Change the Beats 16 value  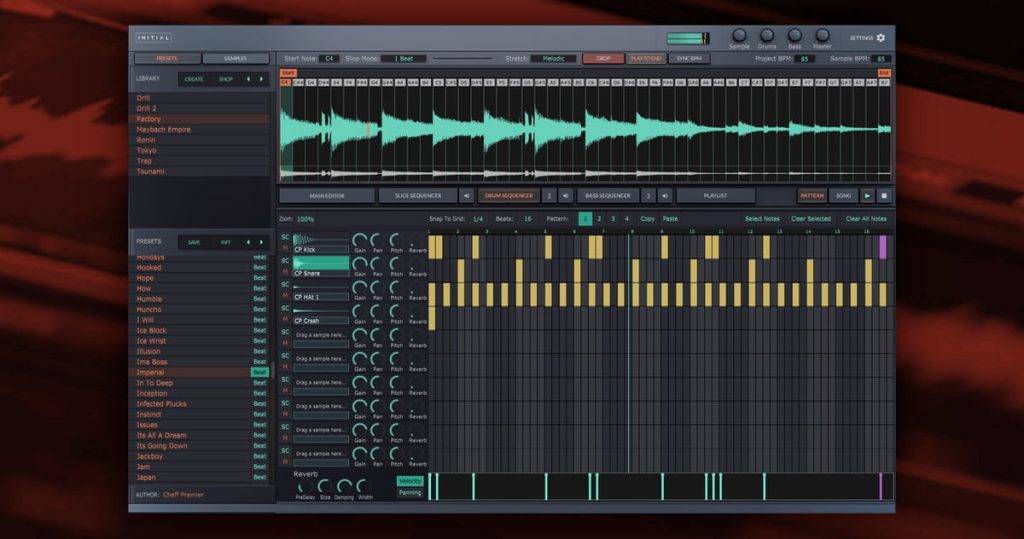click(x=528, y=219)
